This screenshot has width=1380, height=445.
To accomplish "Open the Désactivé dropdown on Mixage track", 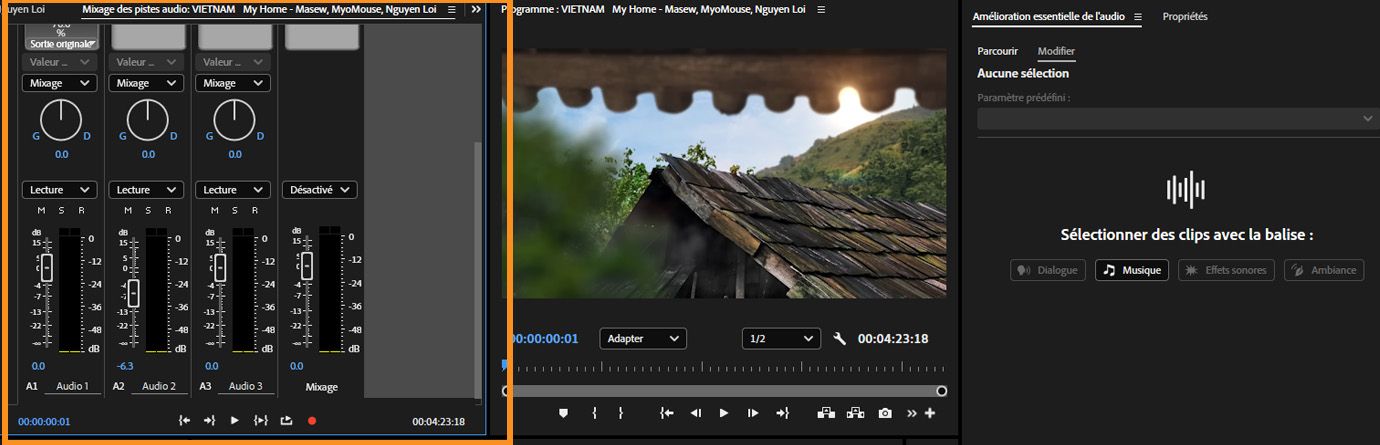I will tap(320, 189).
